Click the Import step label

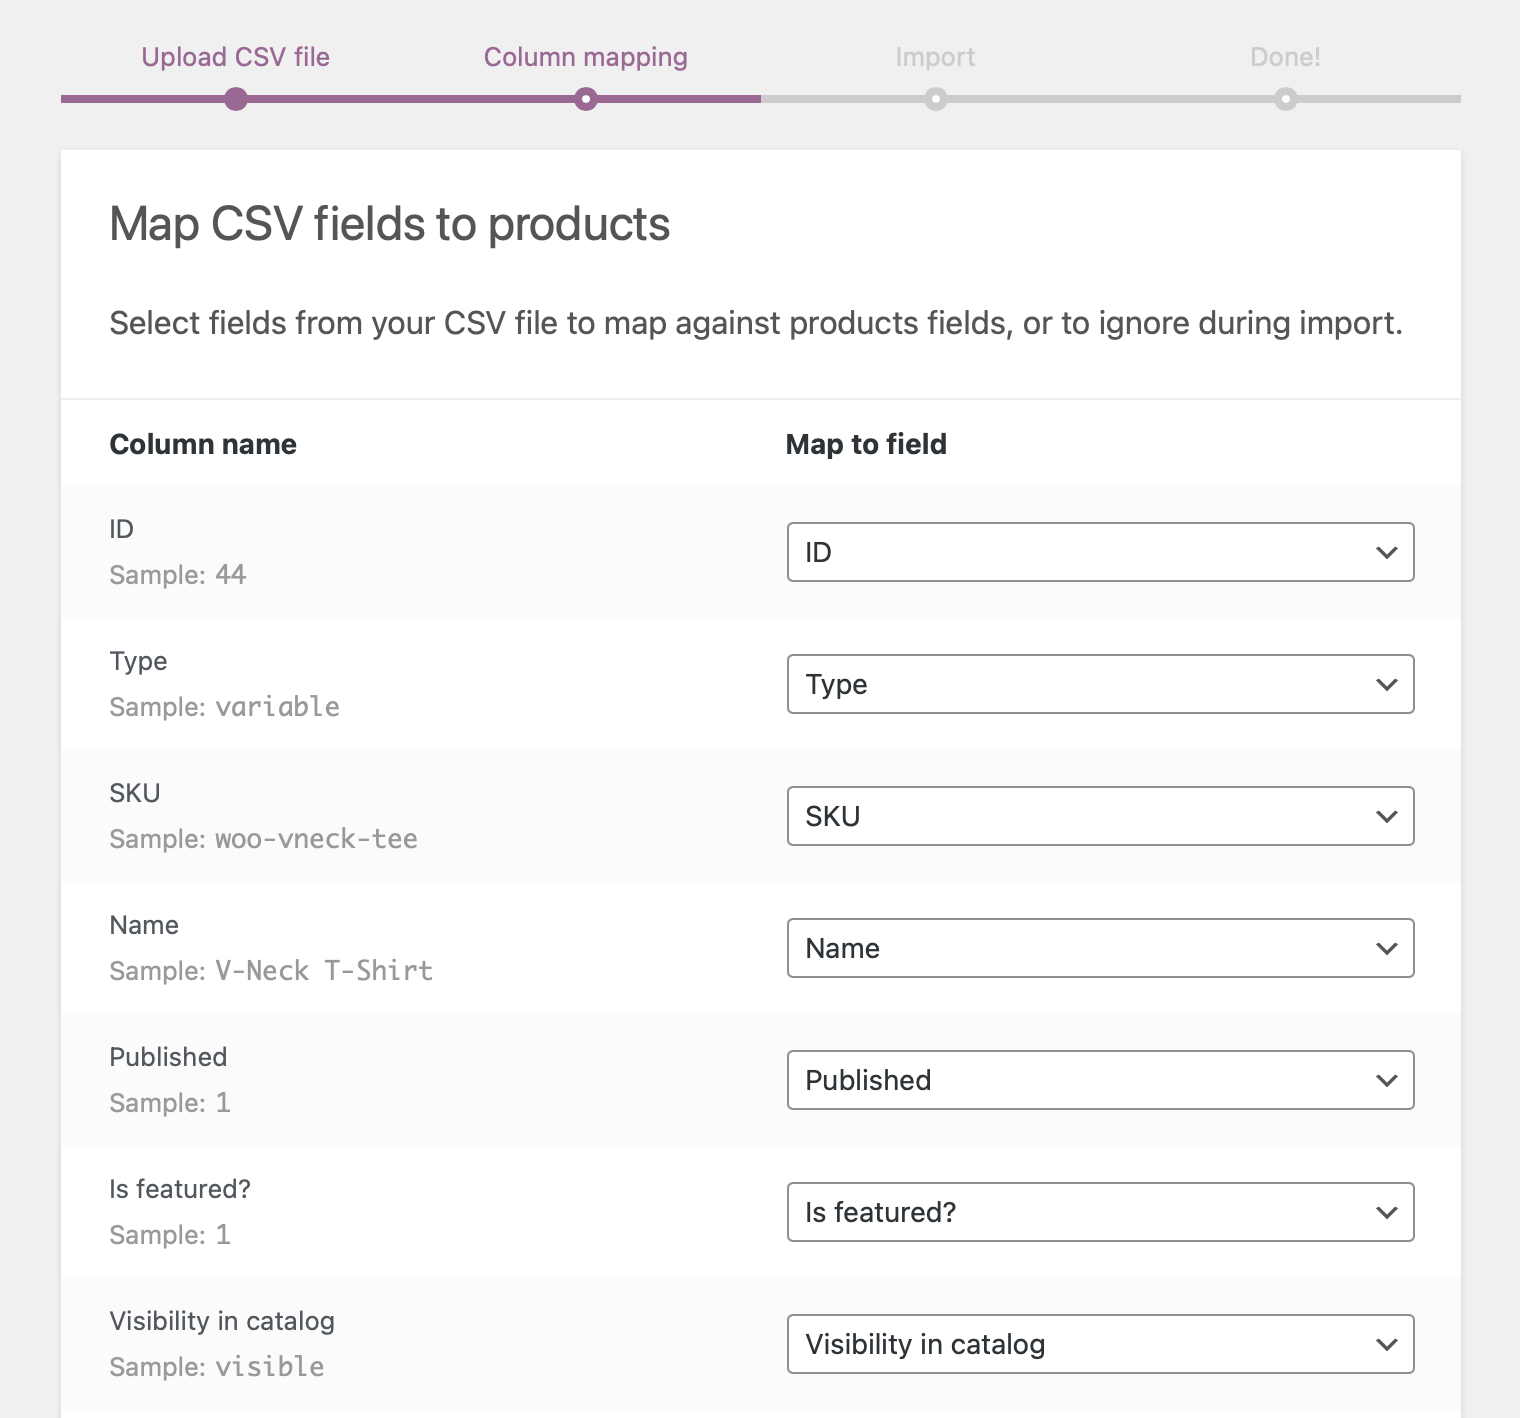click(936, 57)
